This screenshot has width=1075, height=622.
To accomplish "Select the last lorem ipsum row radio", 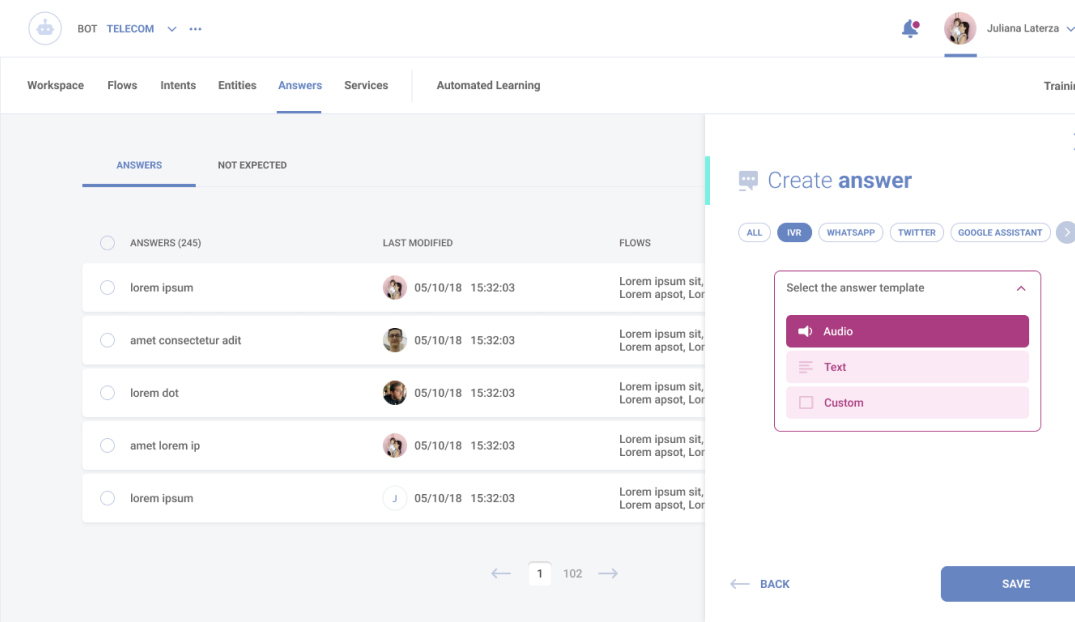I will [108, 498].
